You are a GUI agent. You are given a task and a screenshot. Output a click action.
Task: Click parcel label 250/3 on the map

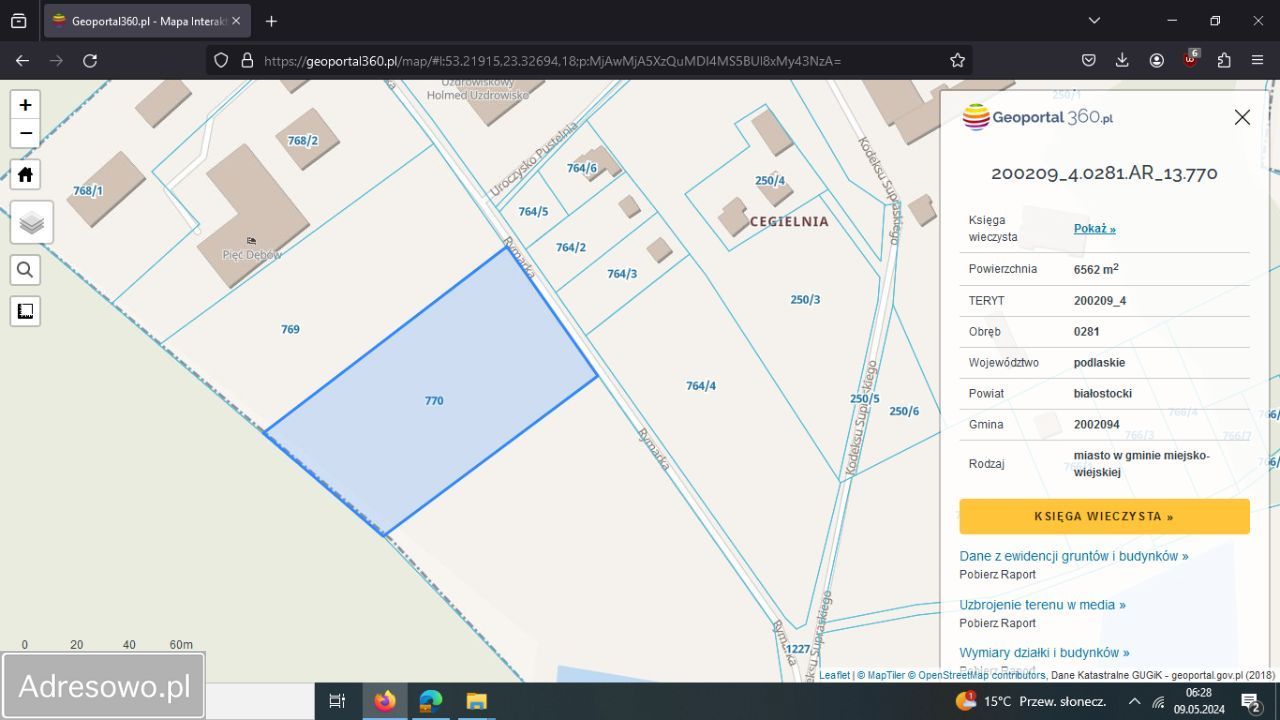pyautogui.click(x=805, y=299)
